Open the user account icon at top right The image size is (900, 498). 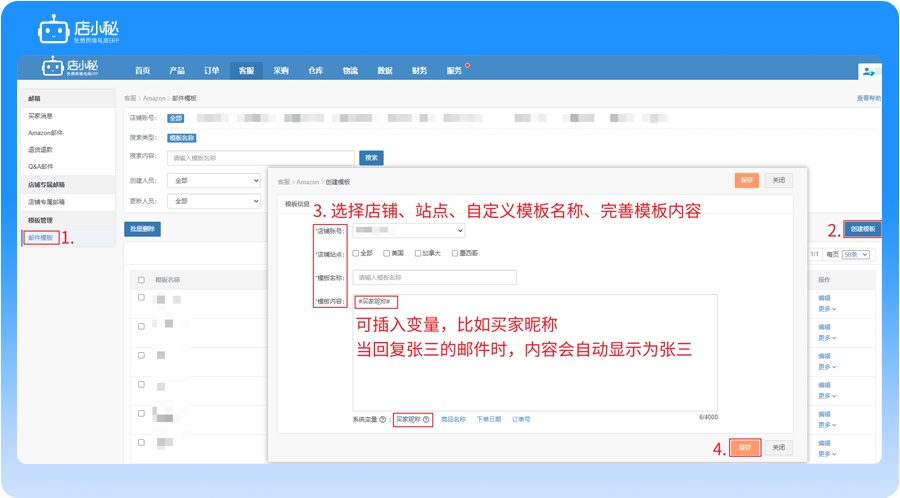point(869,71)
